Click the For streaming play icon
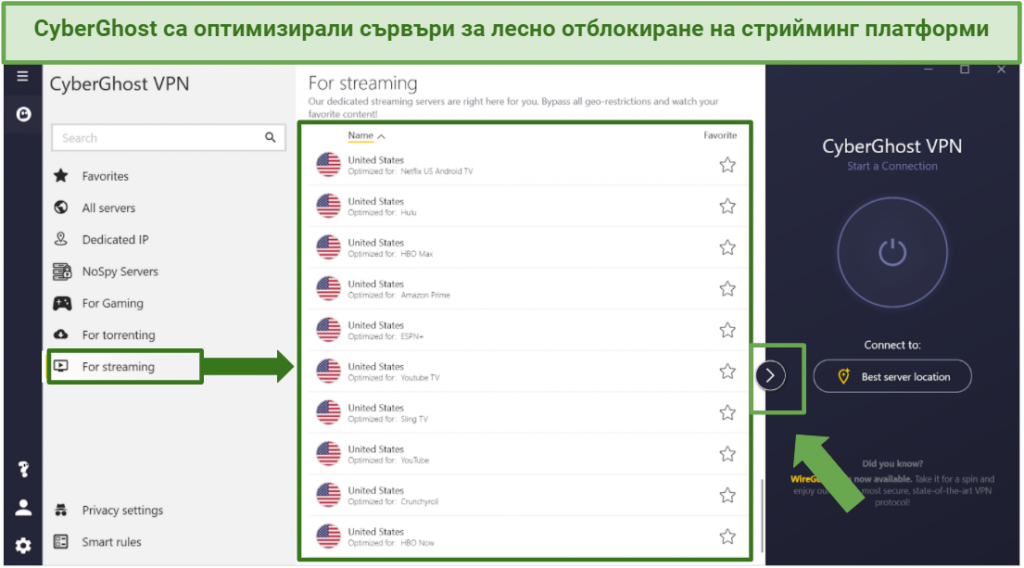The image size is (1024, 568). point(61,366)
